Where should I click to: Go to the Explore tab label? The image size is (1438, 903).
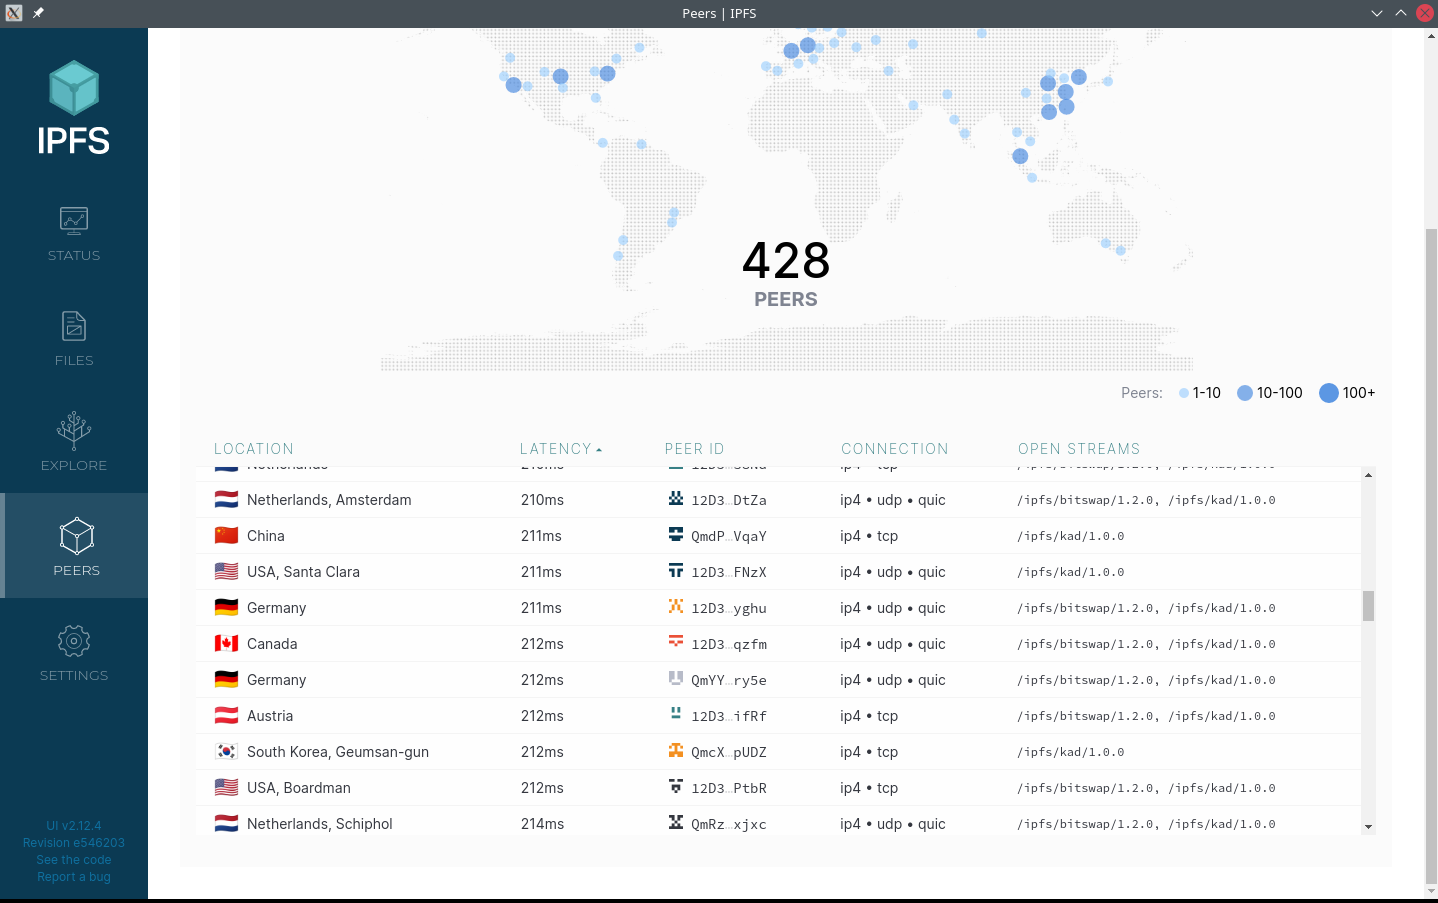(74, 466)
